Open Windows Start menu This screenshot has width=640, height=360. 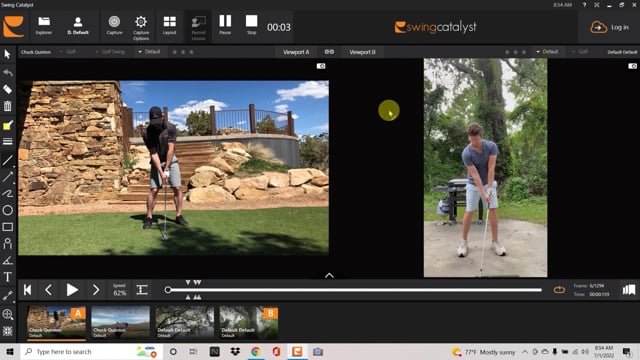coord(10,351)
